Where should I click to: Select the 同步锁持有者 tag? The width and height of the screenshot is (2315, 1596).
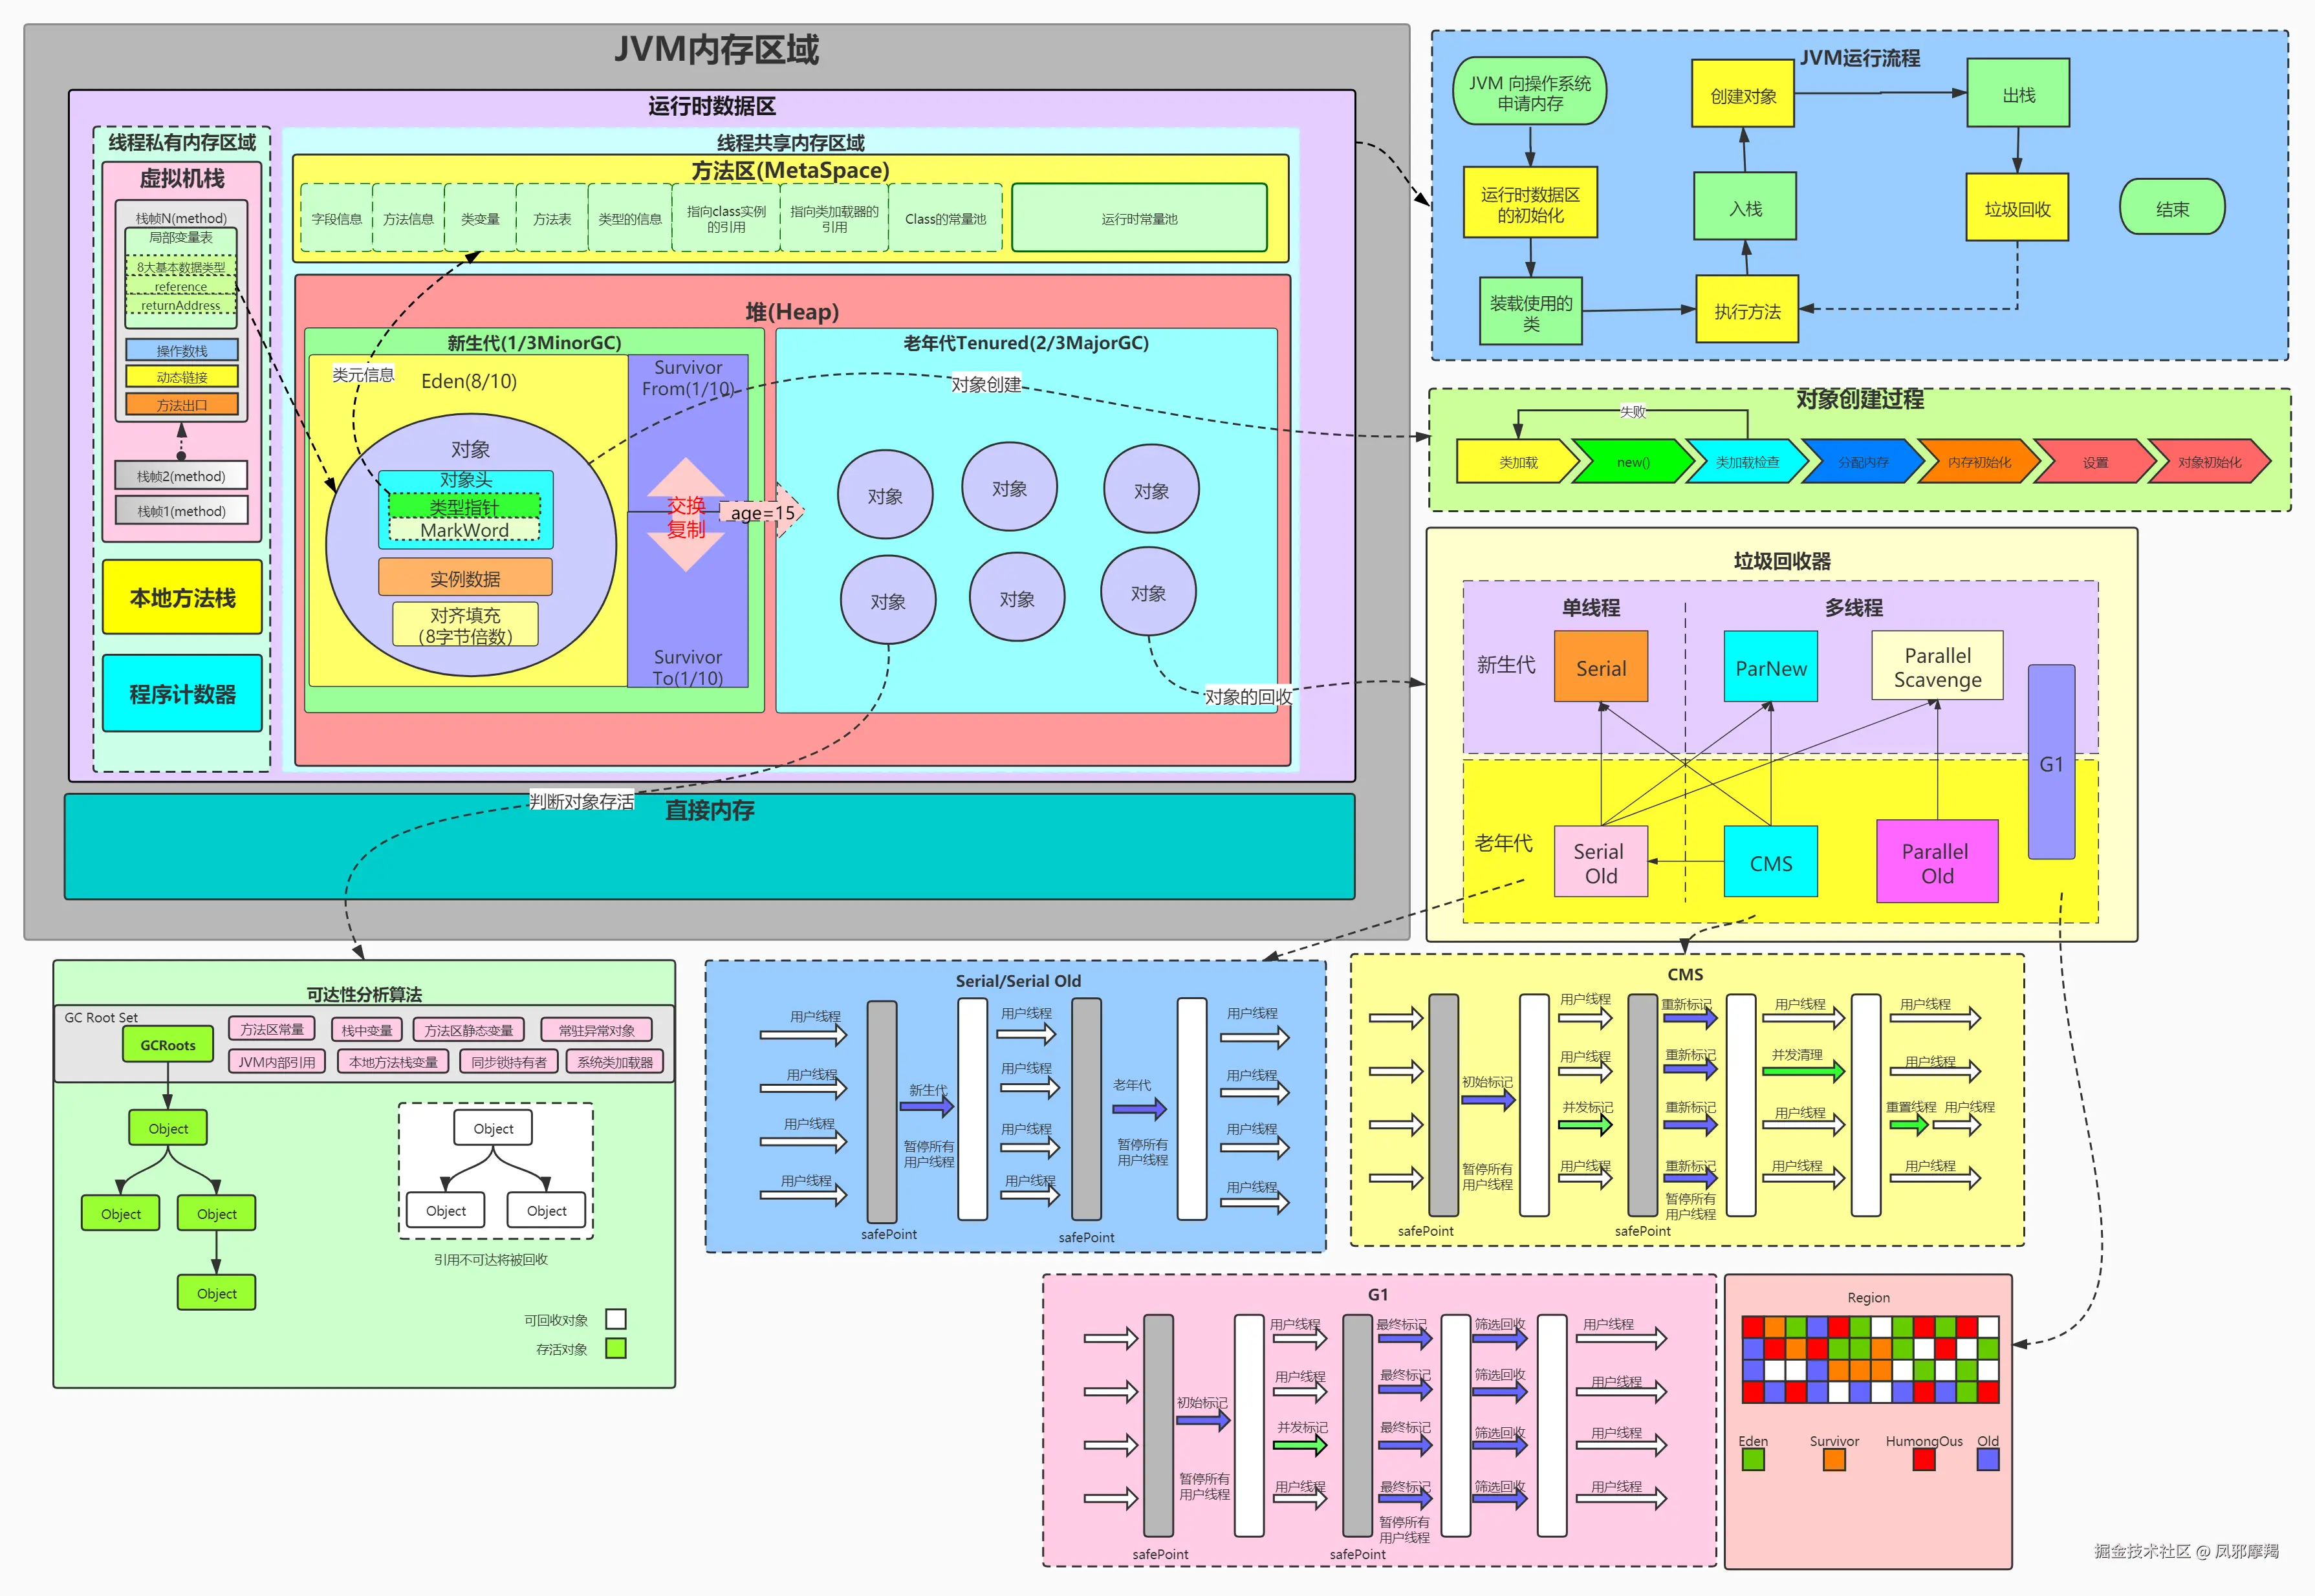[509, 1061]
